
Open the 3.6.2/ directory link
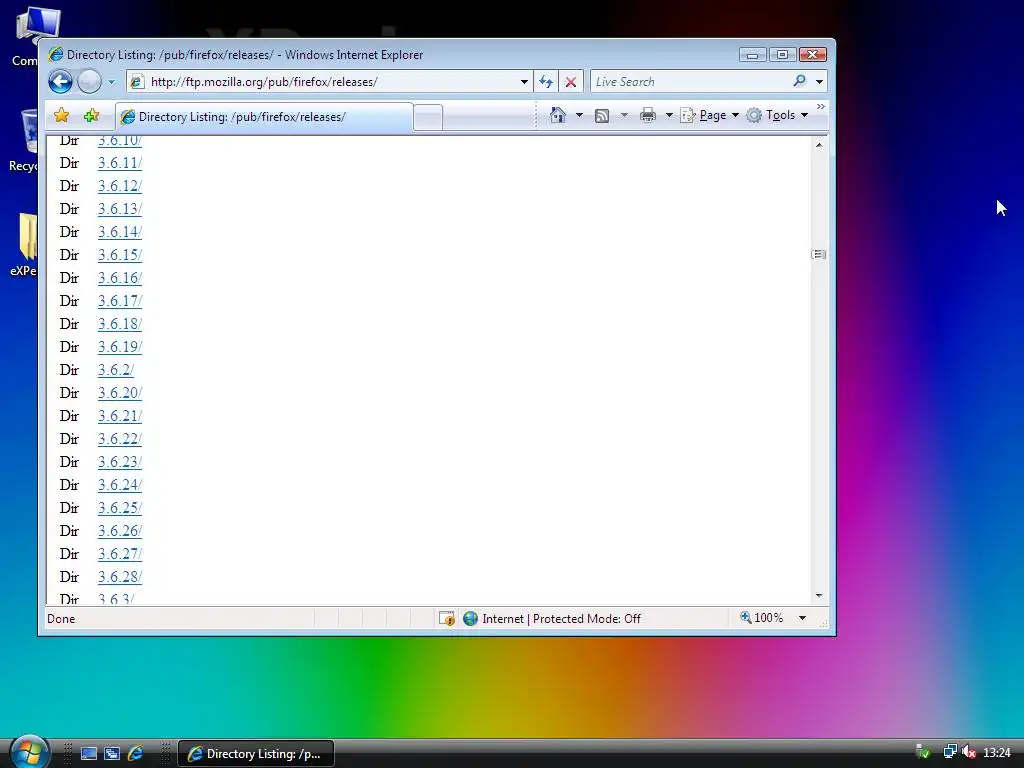[x=116, y=370]
